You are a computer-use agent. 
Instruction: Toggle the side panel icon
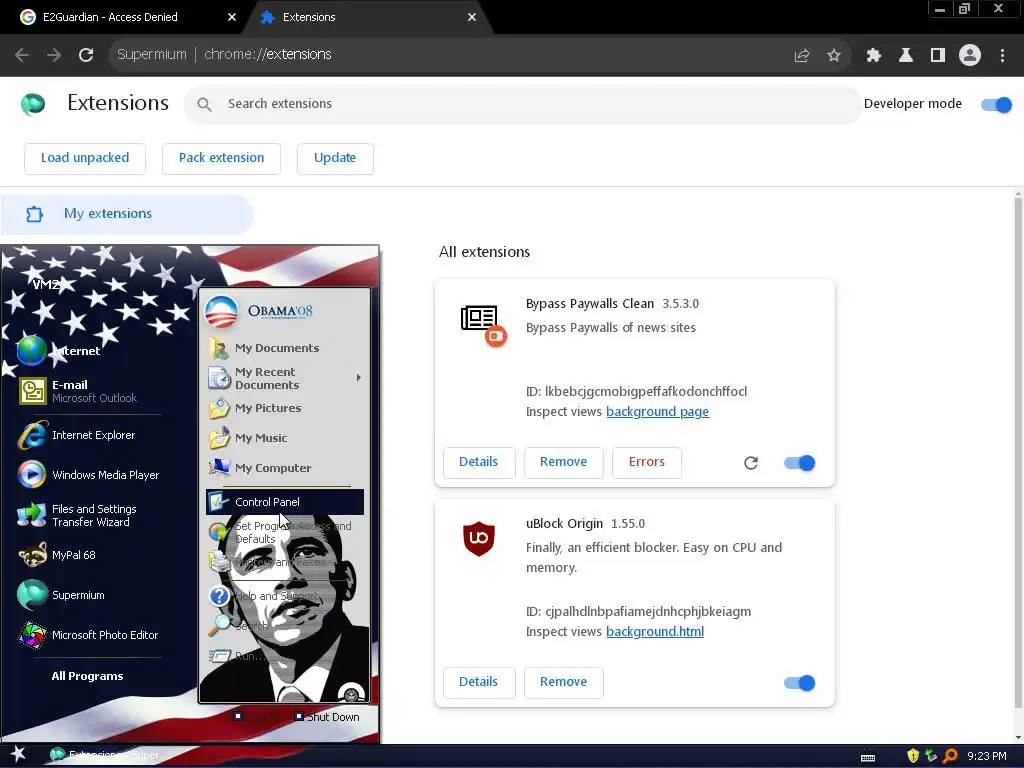(x=938, y=56)
